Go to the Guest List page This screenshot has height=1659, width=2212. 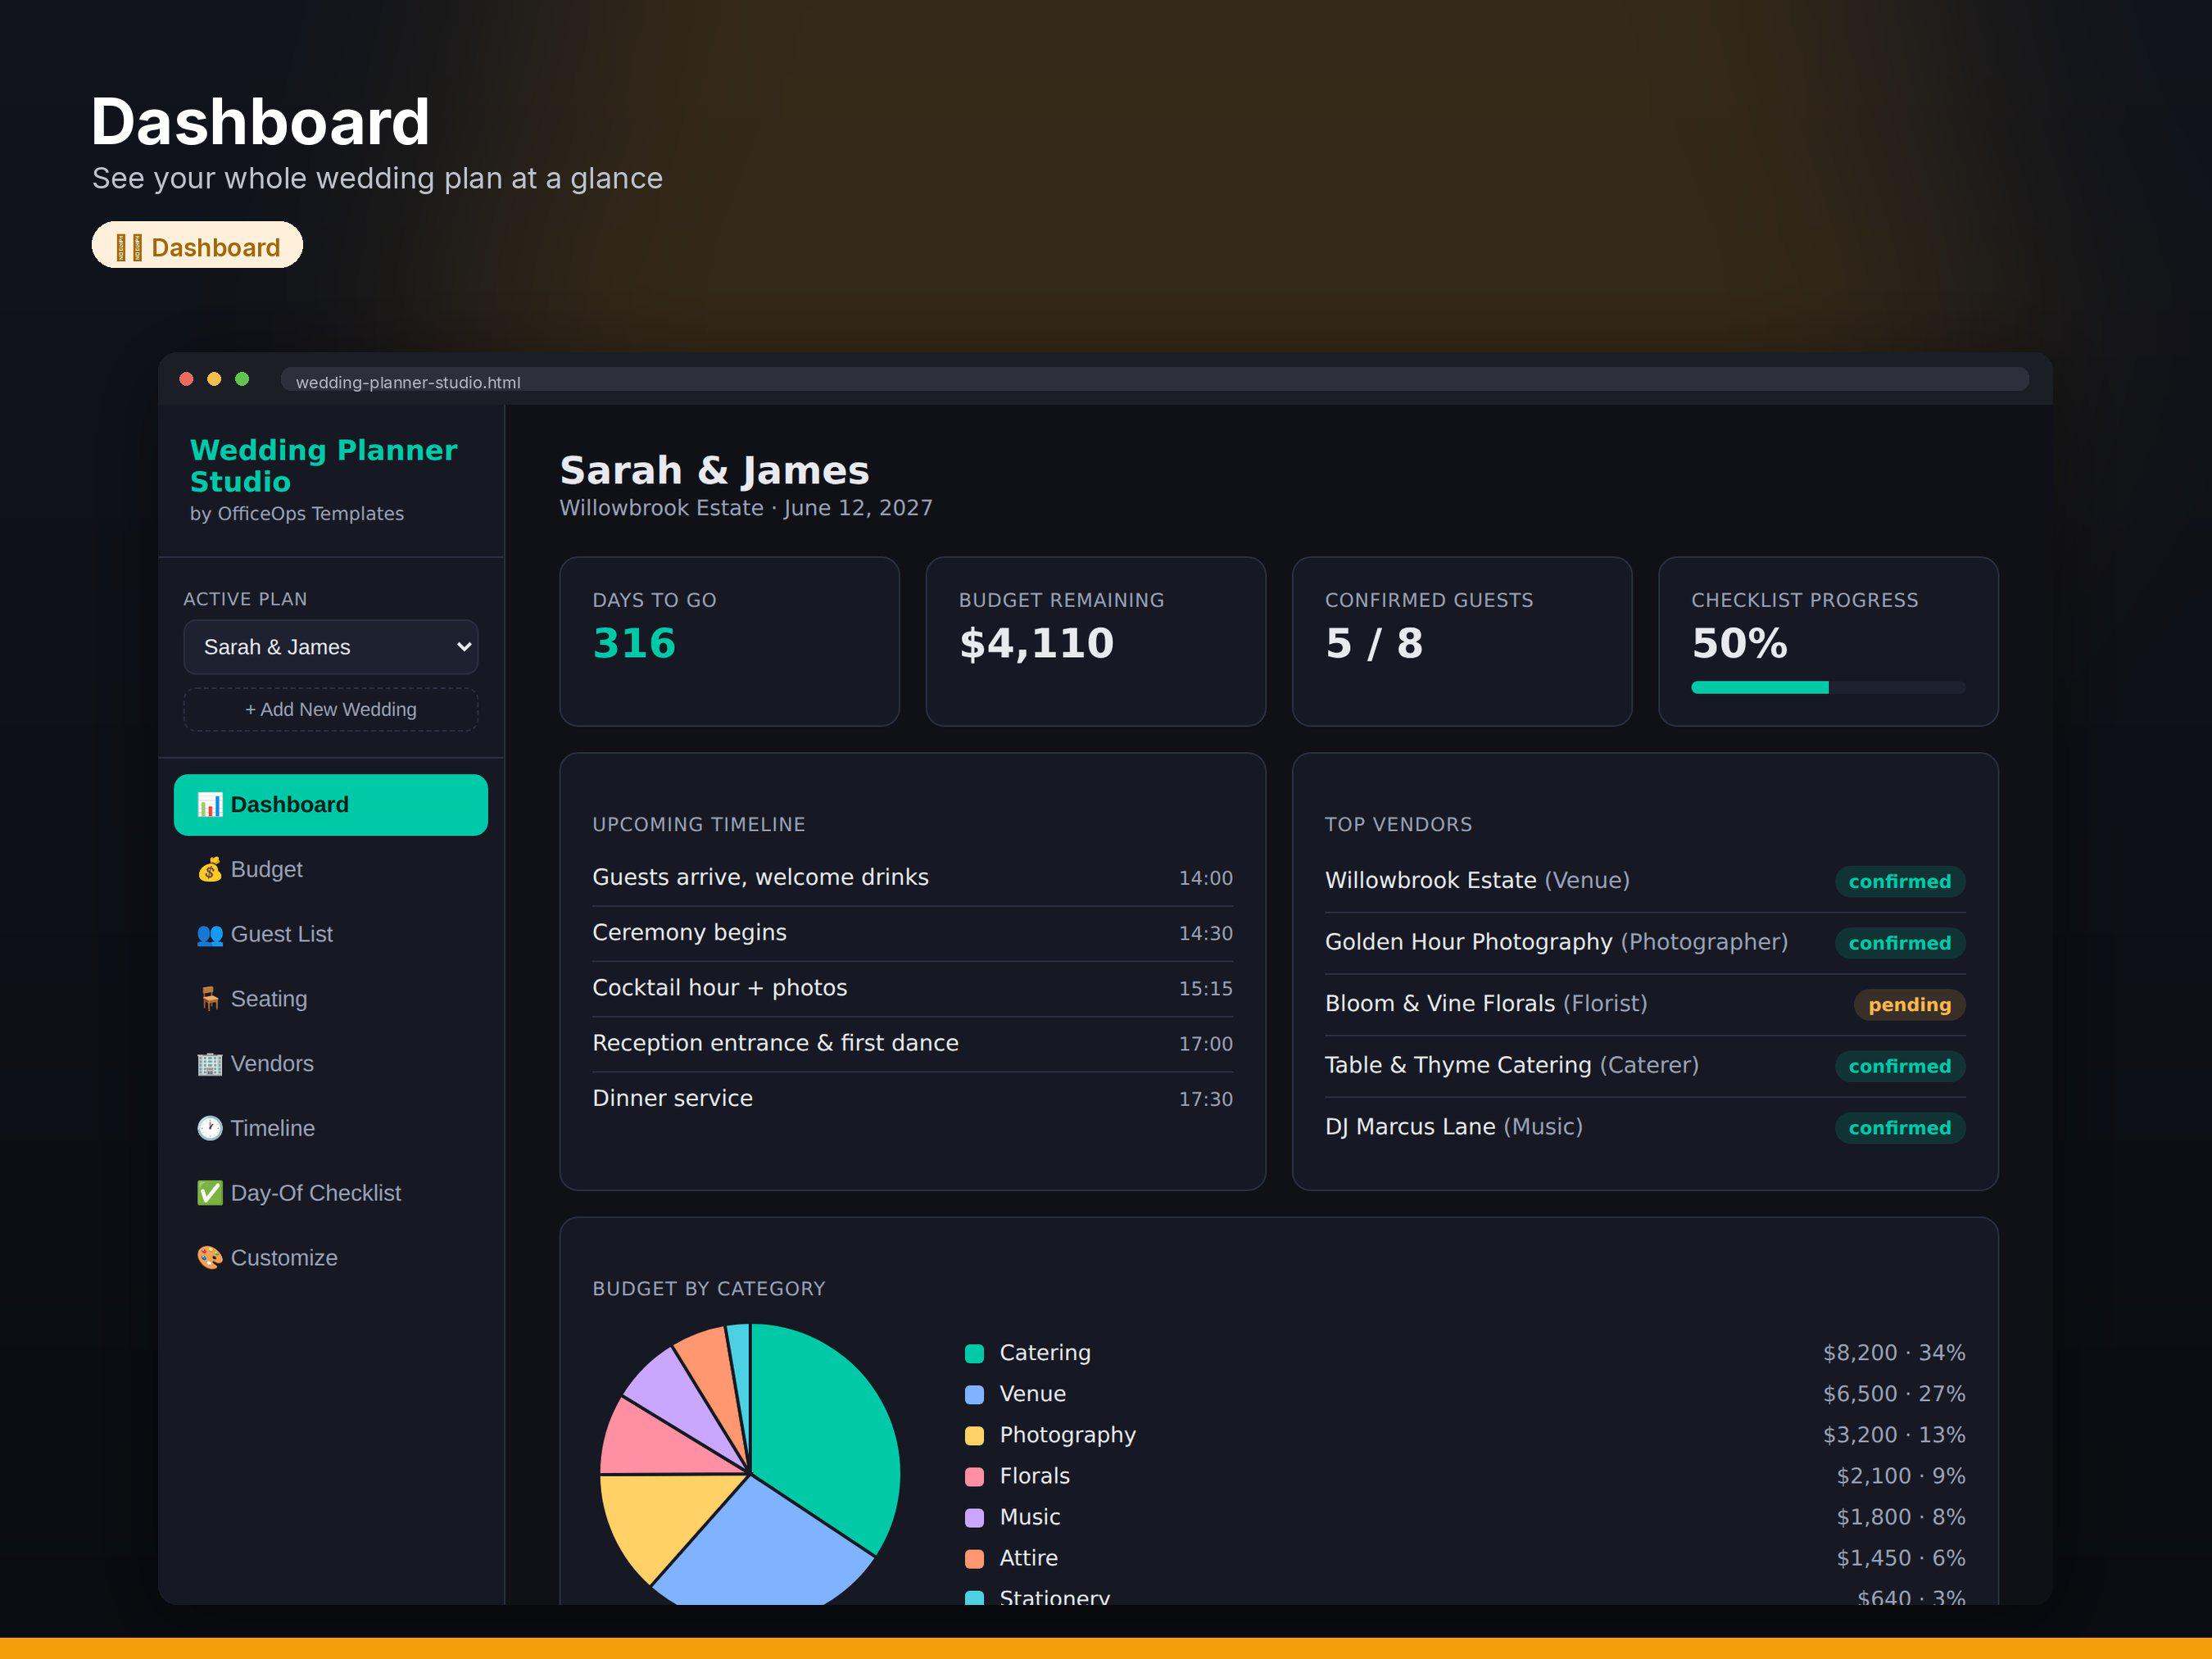331,935
